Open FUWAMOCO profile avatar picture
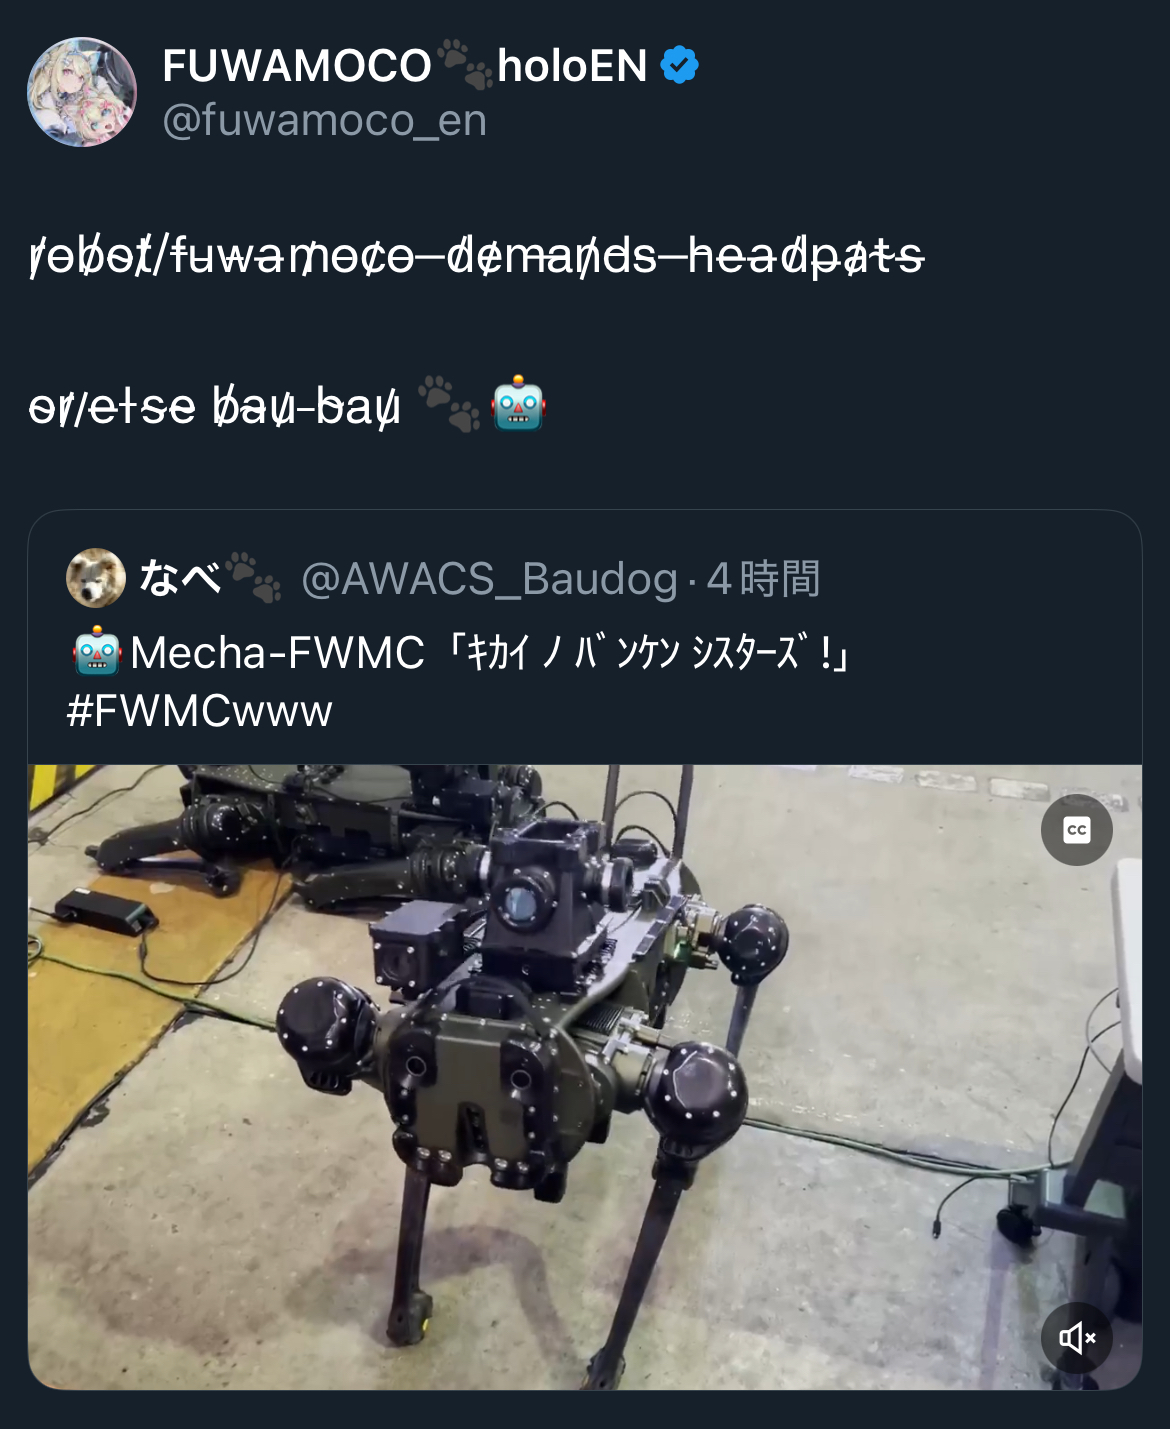 pyautogui.click(x=82, y=92)
